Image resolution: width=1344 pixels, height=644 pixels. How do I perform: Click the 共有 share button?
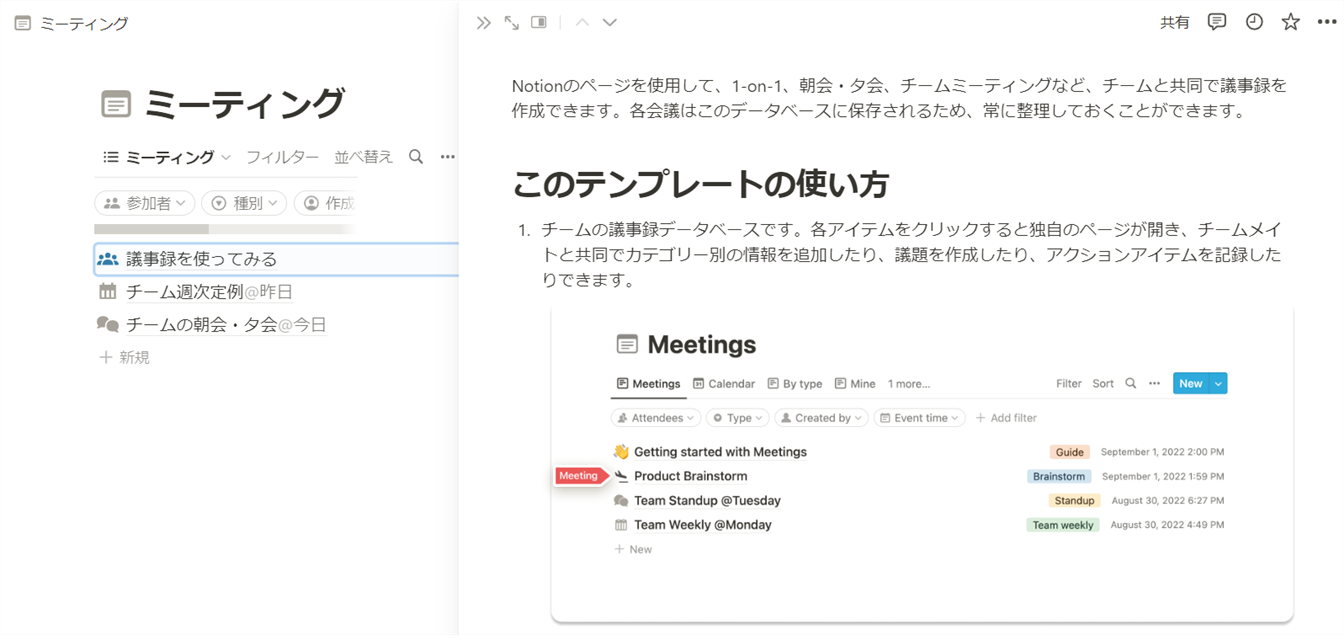click(1175, 22)
